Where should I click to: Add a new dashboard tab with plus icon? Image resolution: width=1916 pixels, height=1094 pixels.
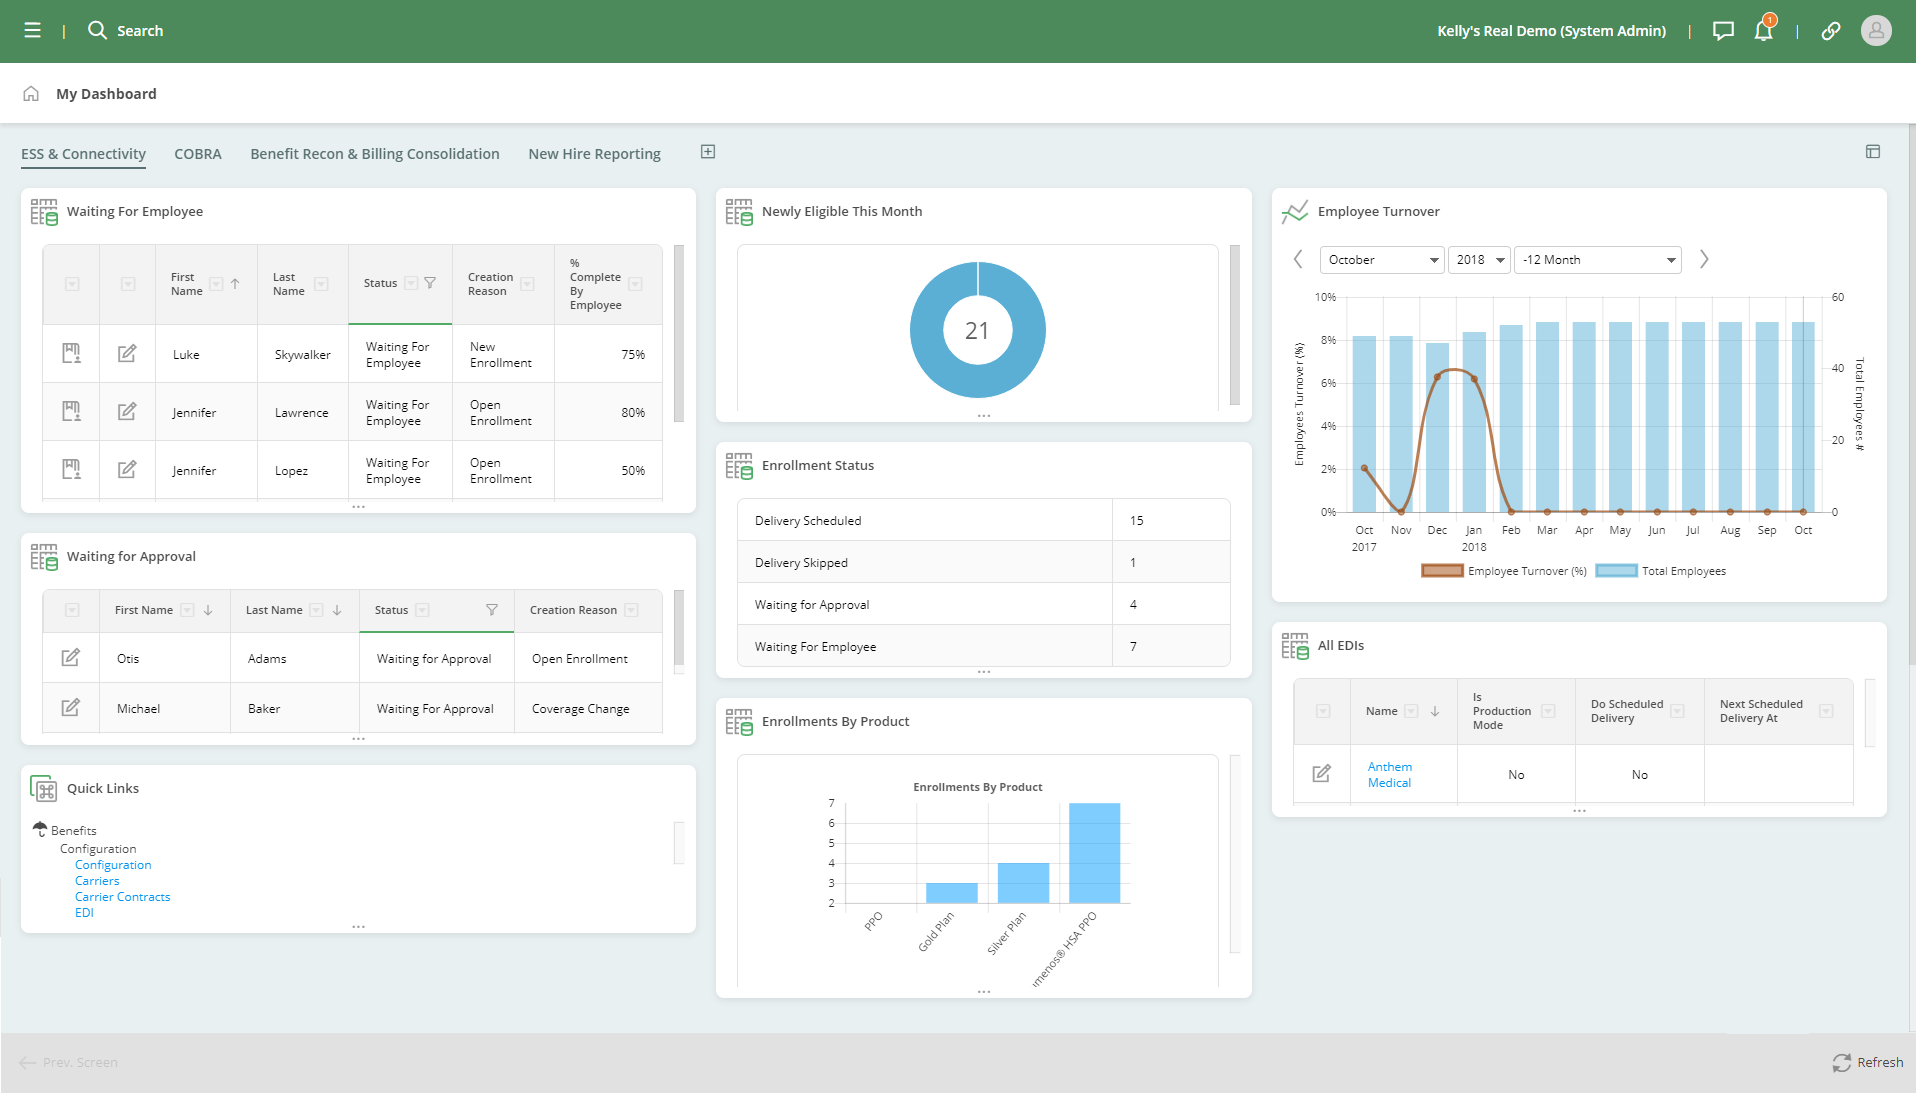click(708, 152)
